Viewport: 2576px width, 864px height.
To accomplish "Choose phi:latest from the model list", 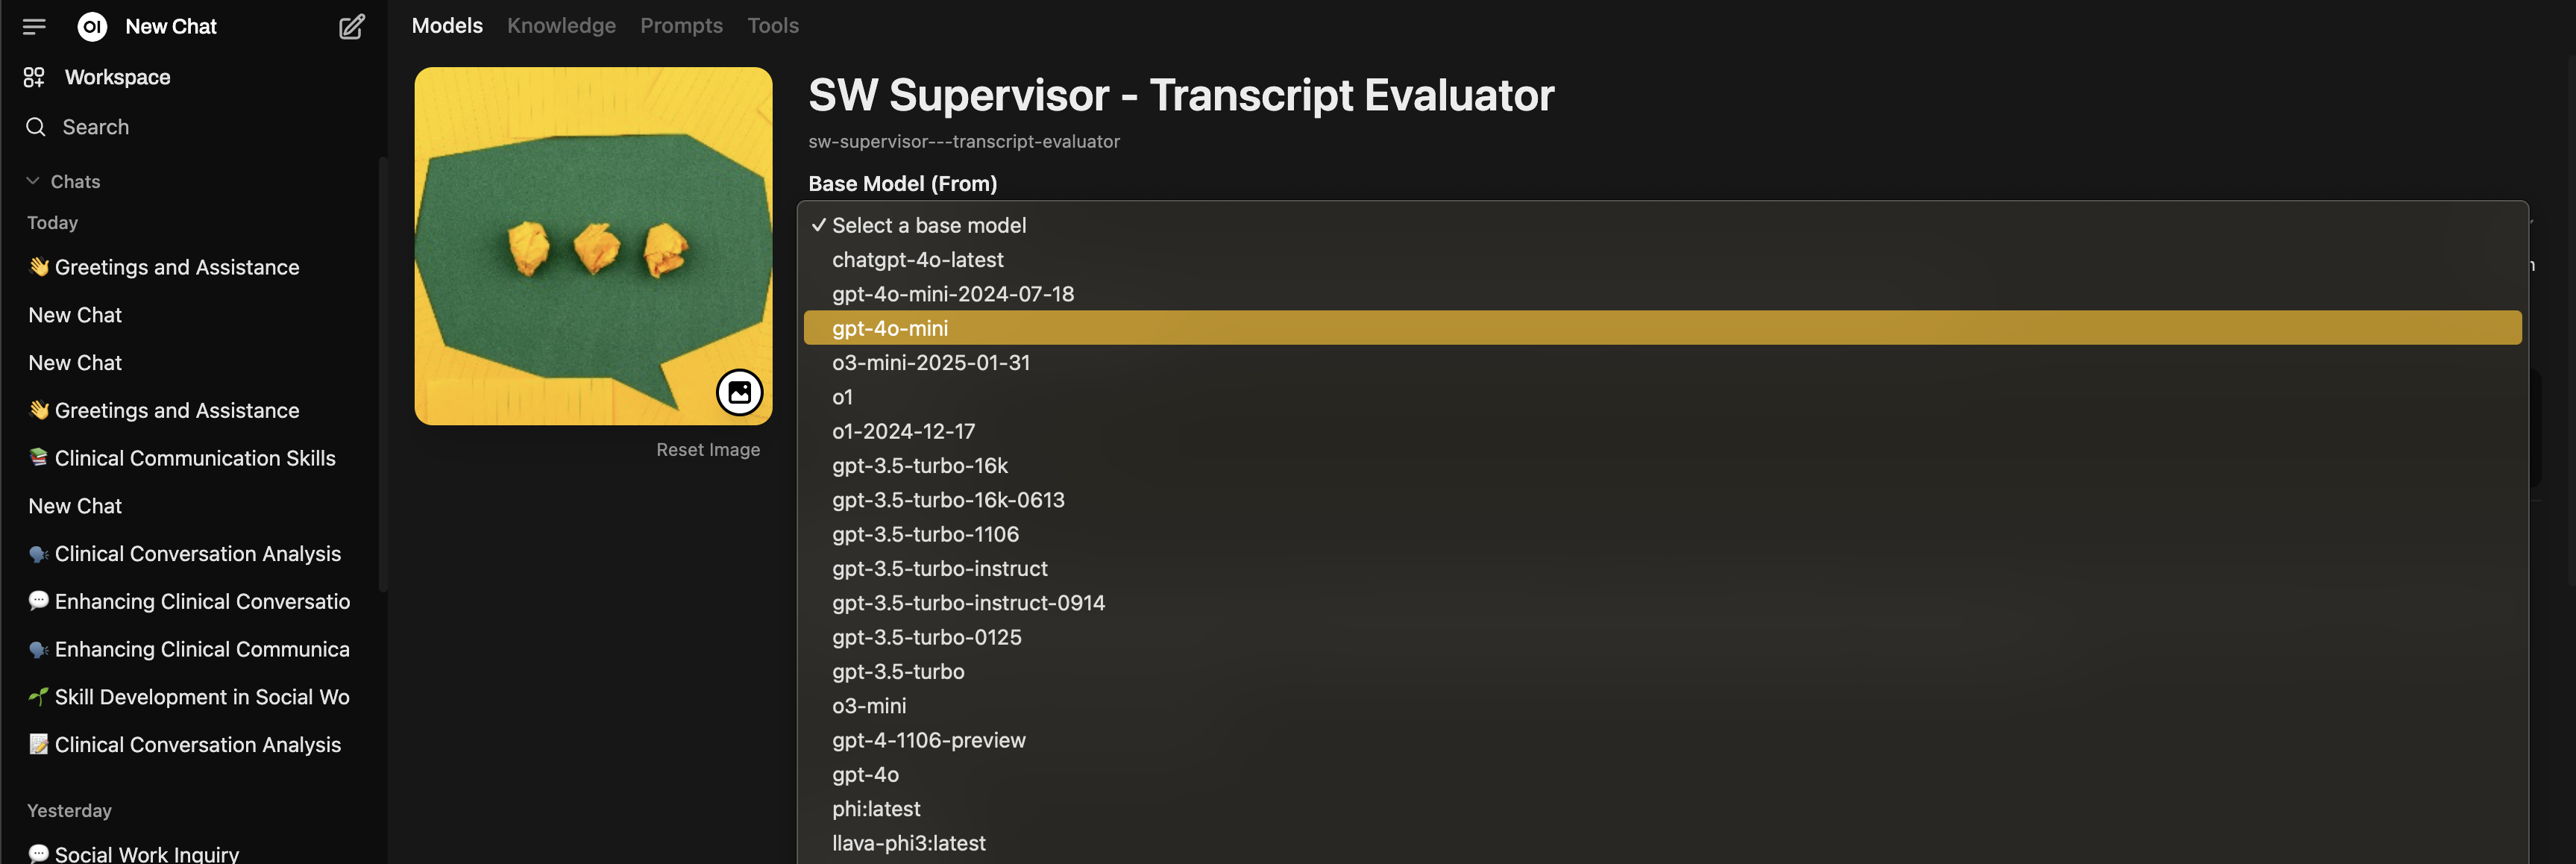I will 875,809.
